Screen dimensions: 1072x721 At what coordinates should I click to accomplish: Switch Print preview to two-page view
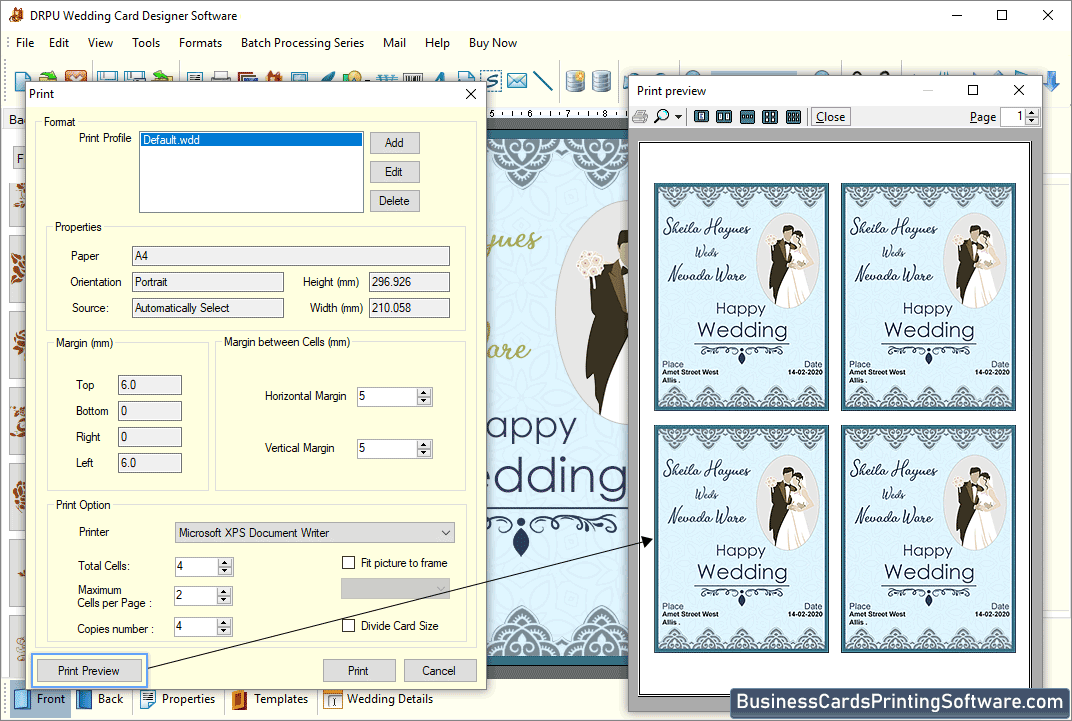tap(724, 117)
